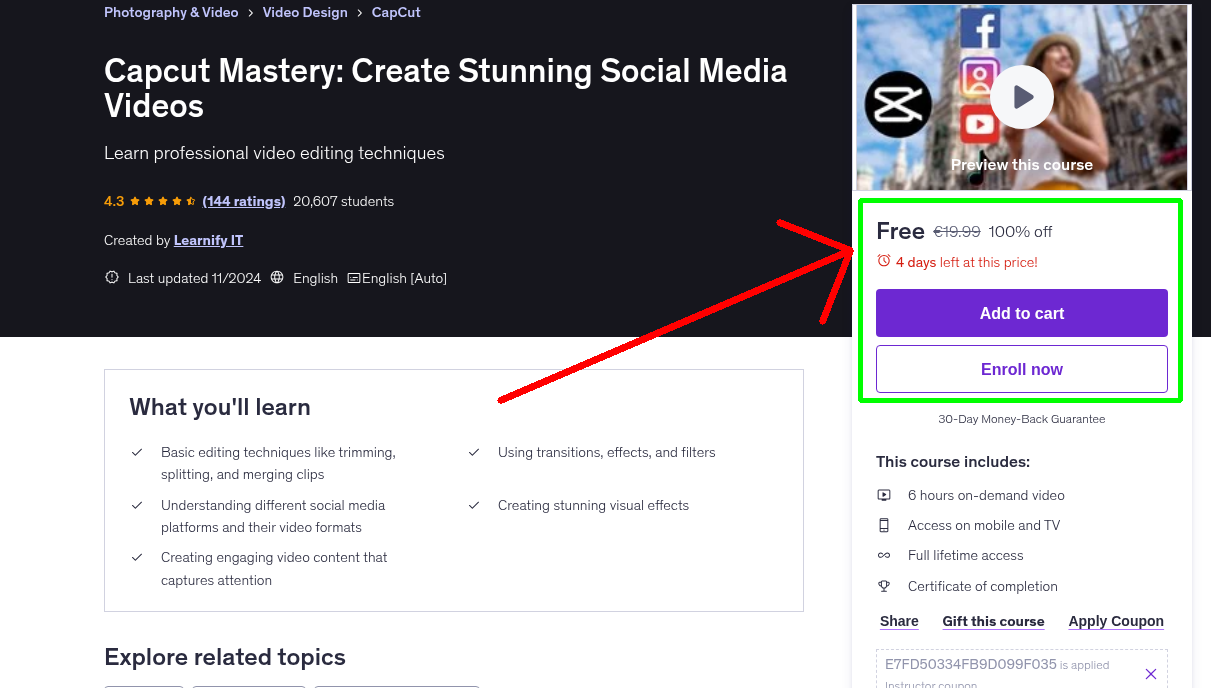Screen dimensions: 1211x688
Task: Click the 100% off text
Action: click(1020, 231)
